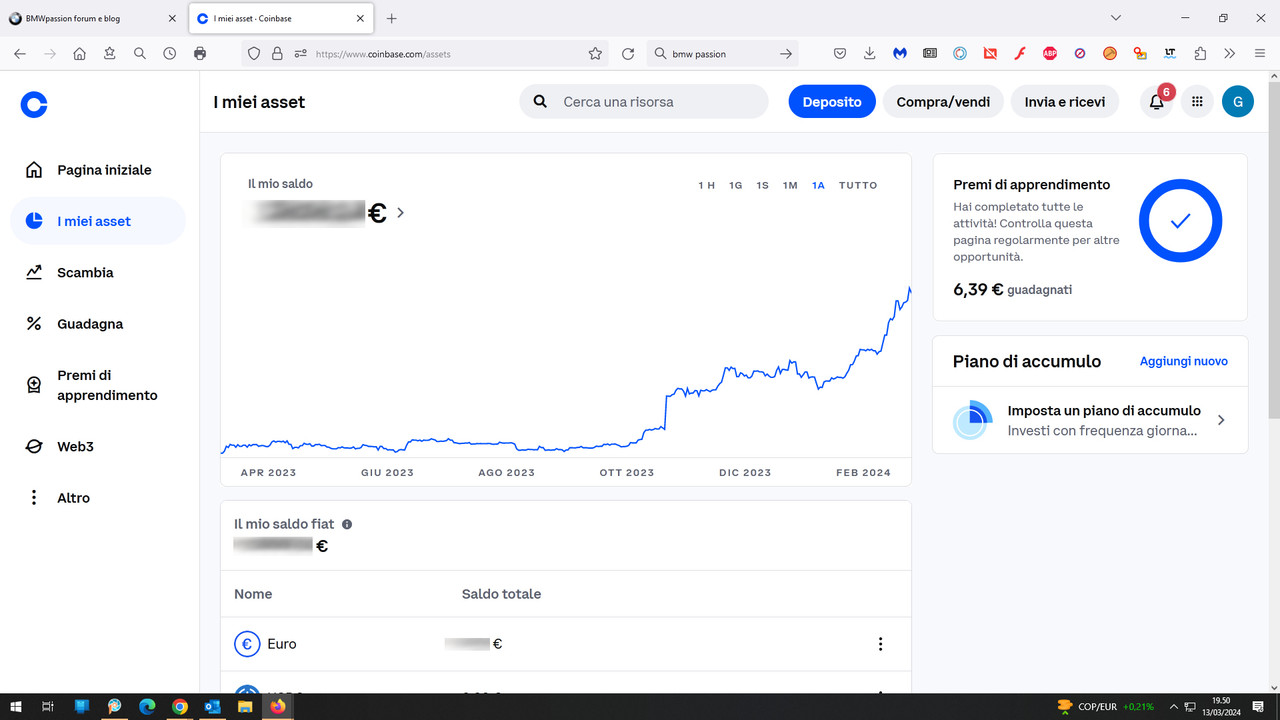Click the 6,39 € guadagnati text

(1013, 289)
